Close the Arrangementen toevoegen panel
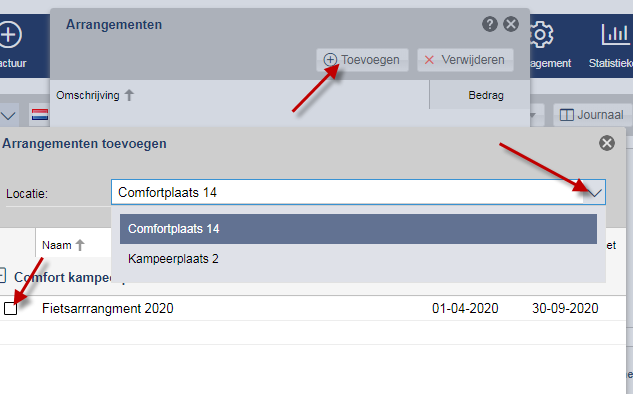This screenshot has width=633, height=394. (607, 143)
